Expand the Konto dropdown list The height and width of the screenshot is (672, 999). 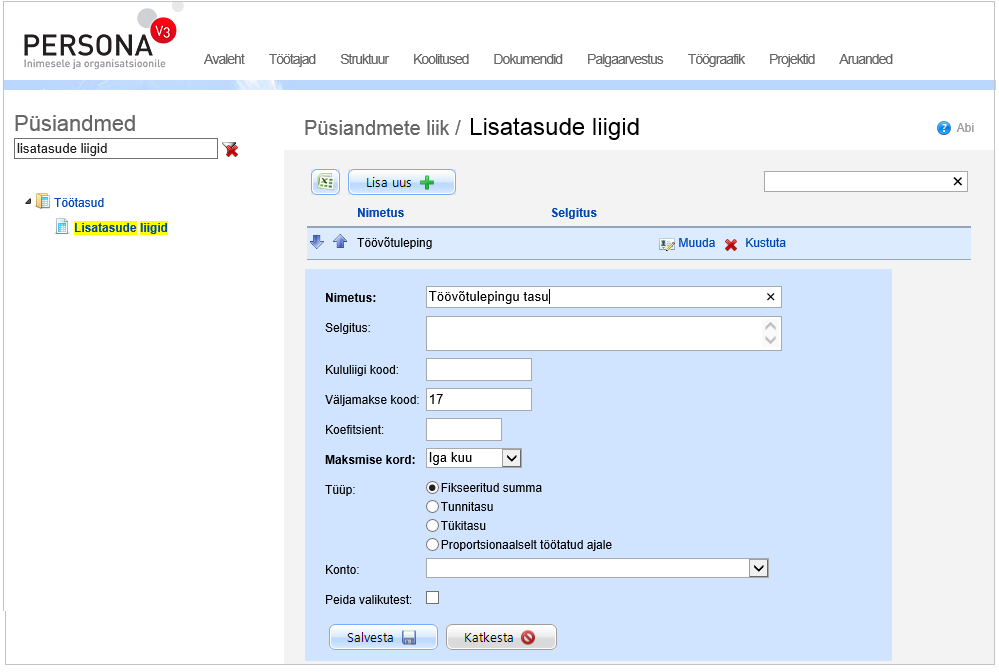click(x=758, y=568)
